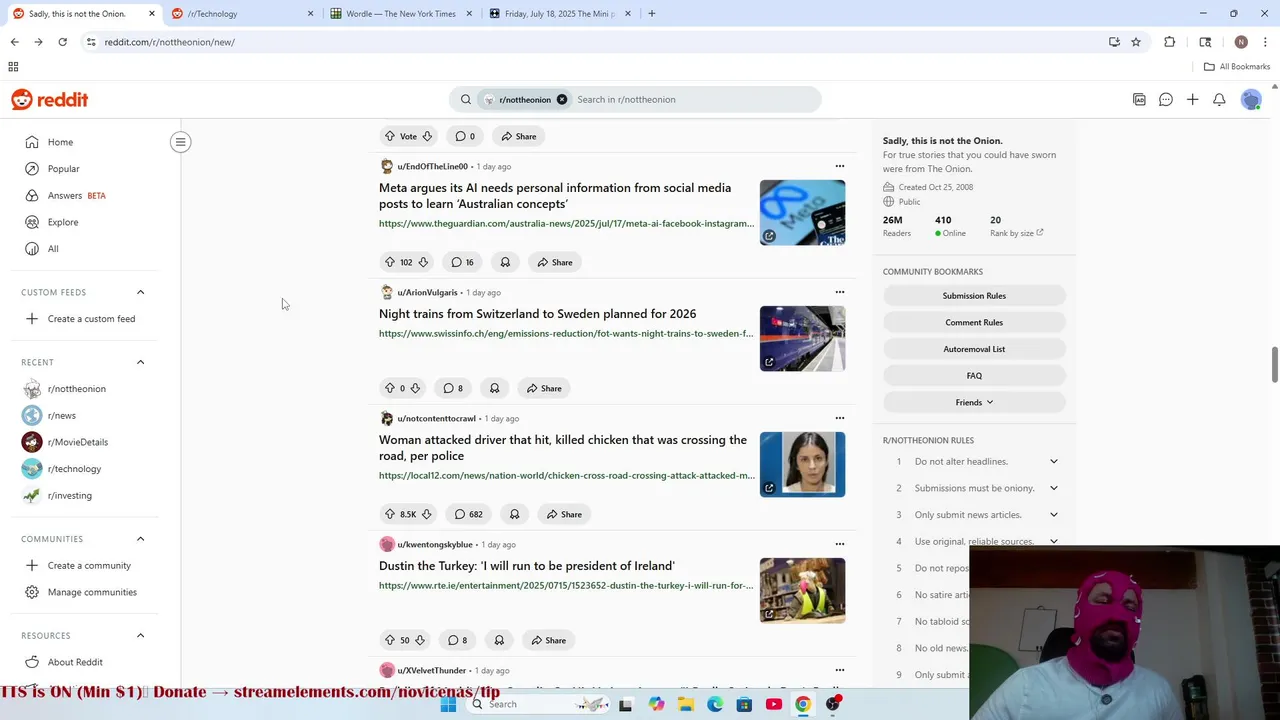Viewport: 1280px width, 720px height.
Task: Remove the r/nottheonion search filter chip
Action: 562,99
